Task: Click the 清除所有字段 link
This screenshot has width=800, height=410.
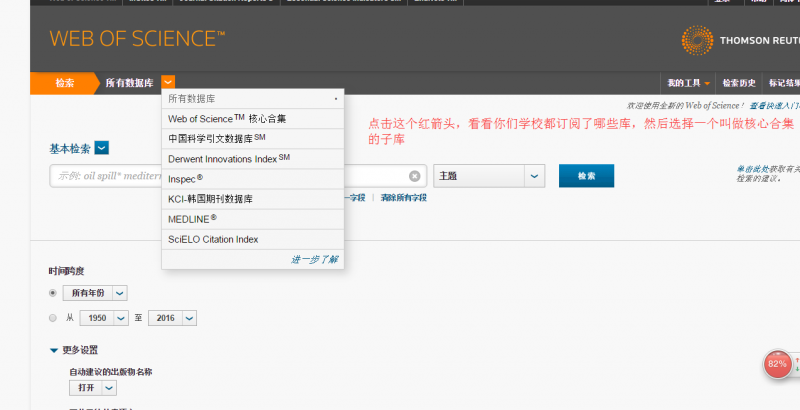Action: [404, 197]
